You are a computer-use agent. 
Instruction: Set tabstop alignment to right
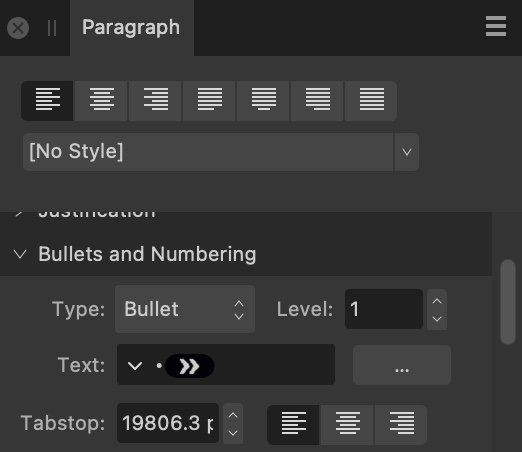click(x=401, y=424)
